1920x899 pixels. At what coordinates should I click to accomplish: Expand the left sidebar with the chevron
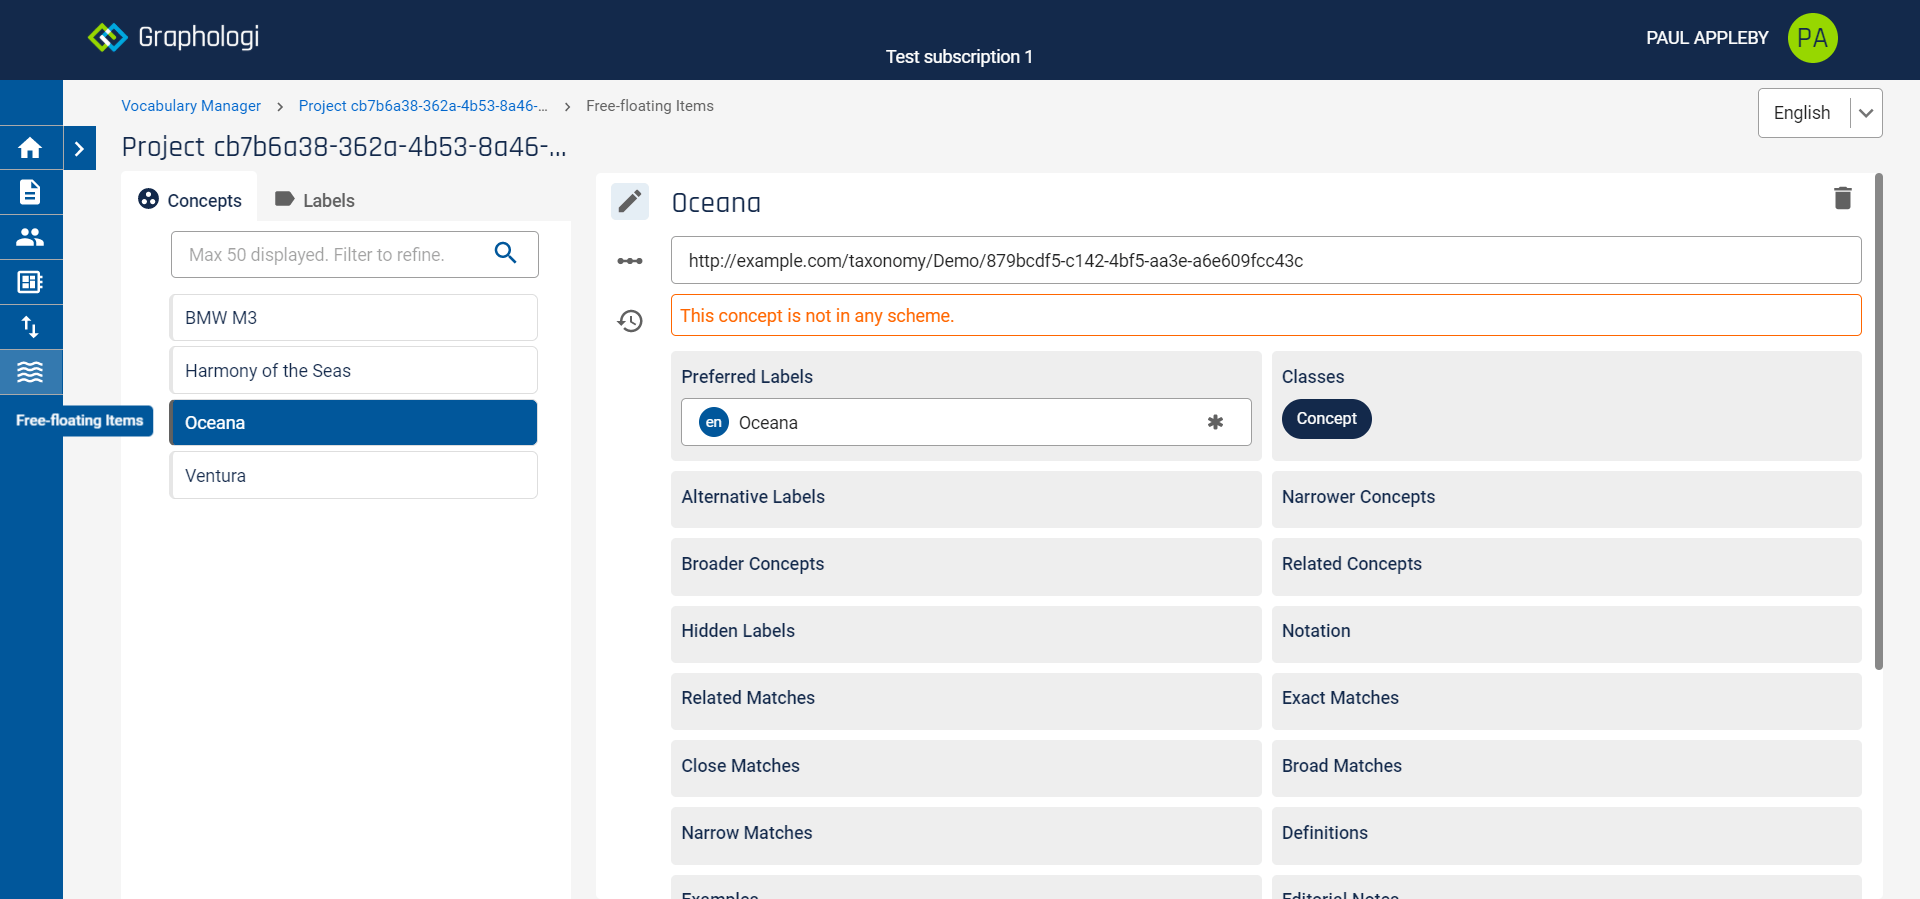click(79, 149)
